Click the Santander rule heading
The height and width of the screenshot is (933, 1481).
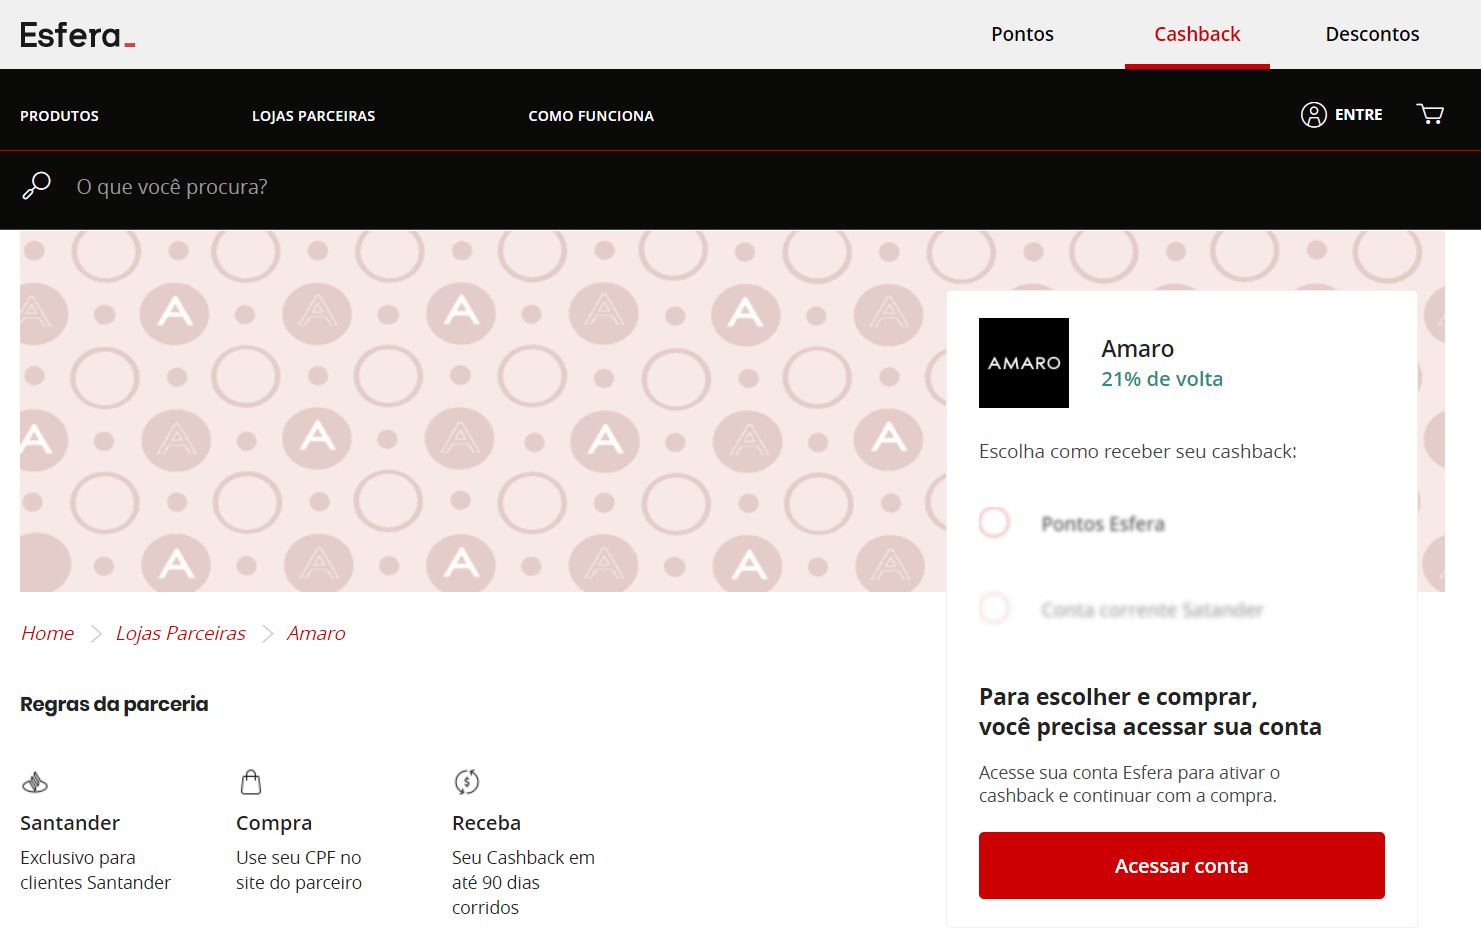tap(70, 823)
